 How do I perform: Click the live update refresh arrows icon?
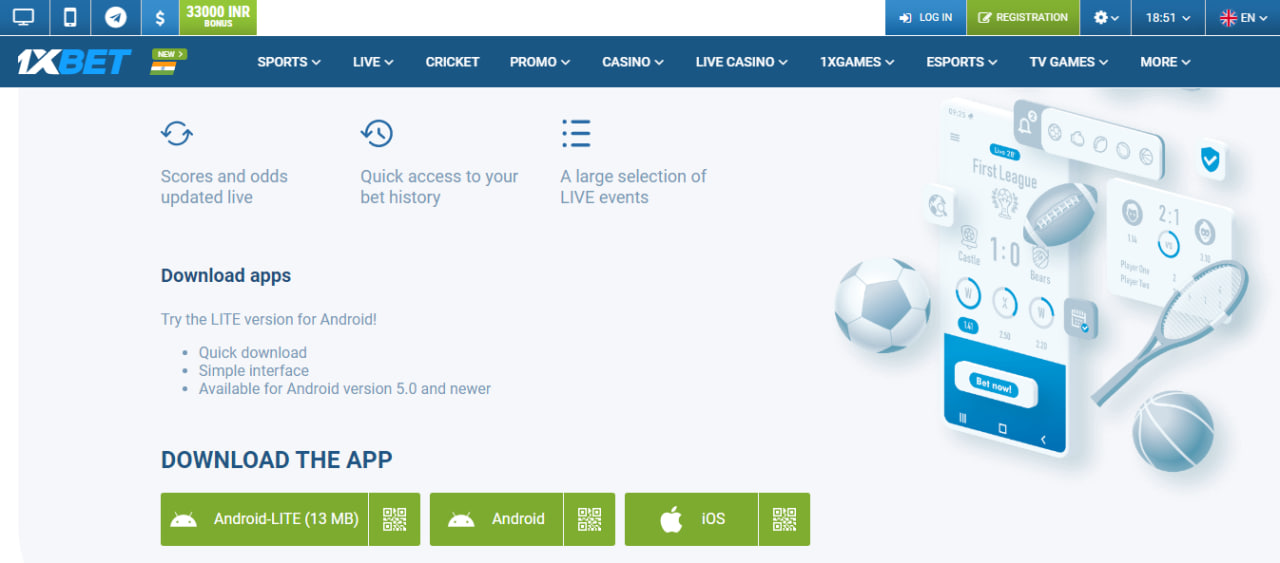point(177,133)
